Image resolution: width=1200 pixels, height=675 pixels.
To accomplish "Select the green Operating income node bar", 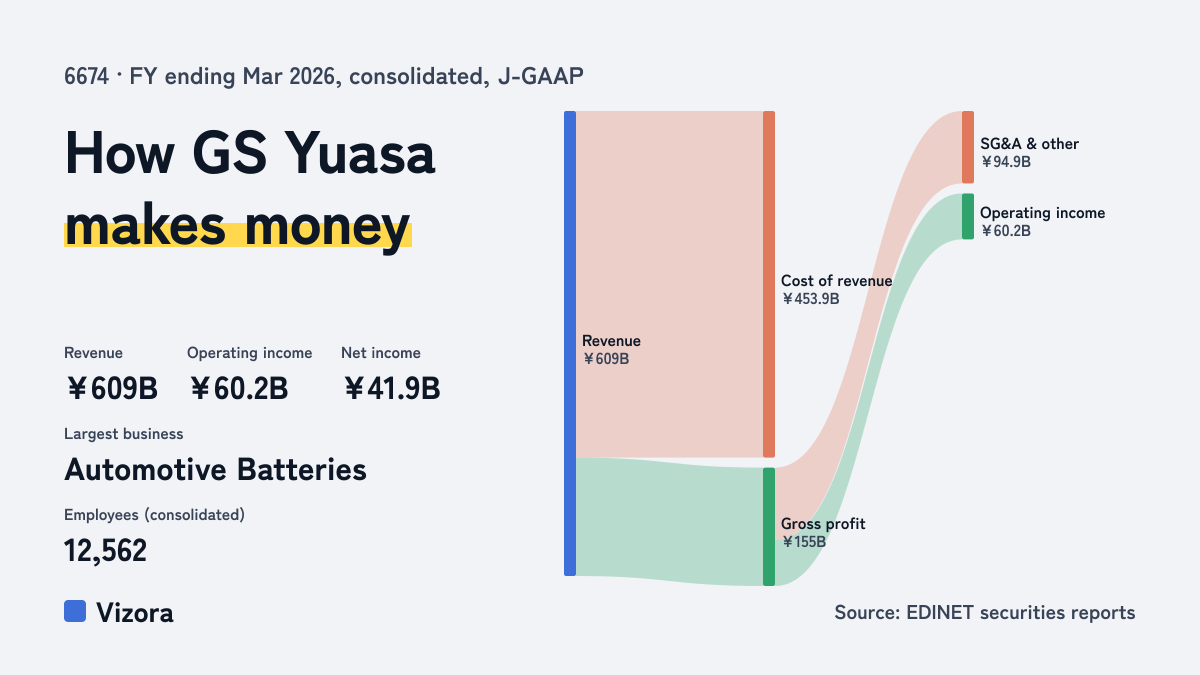I will click(x=968, y=216).
